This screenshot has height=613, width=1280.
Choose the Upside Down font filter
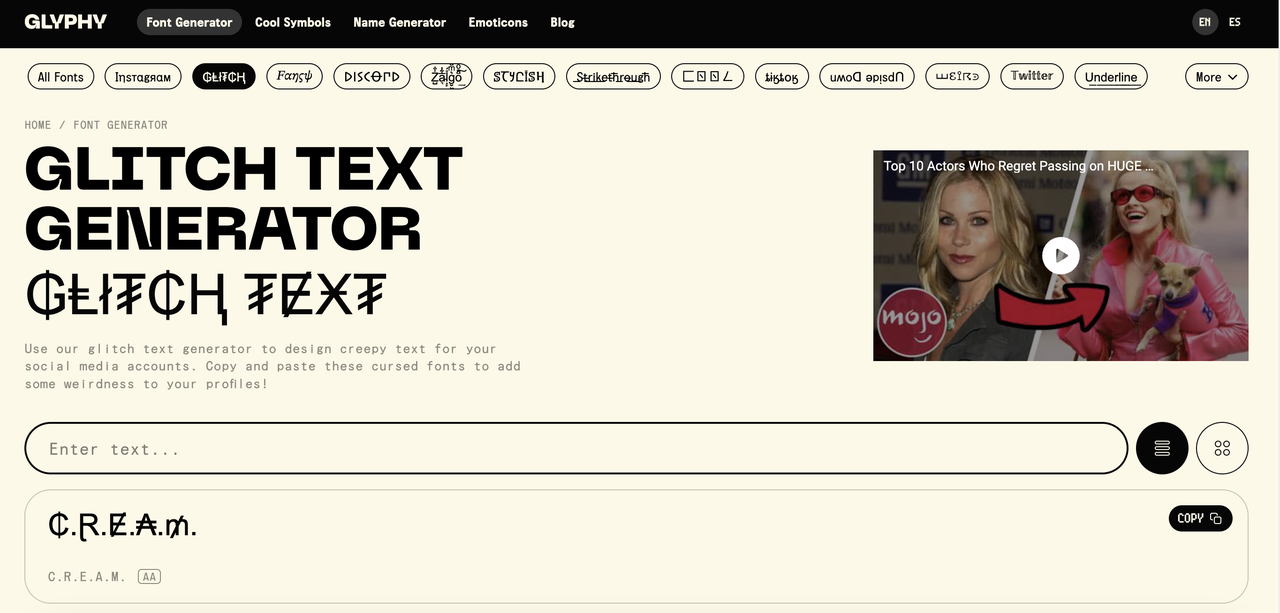pyautogui.click(x=867, y=77)
